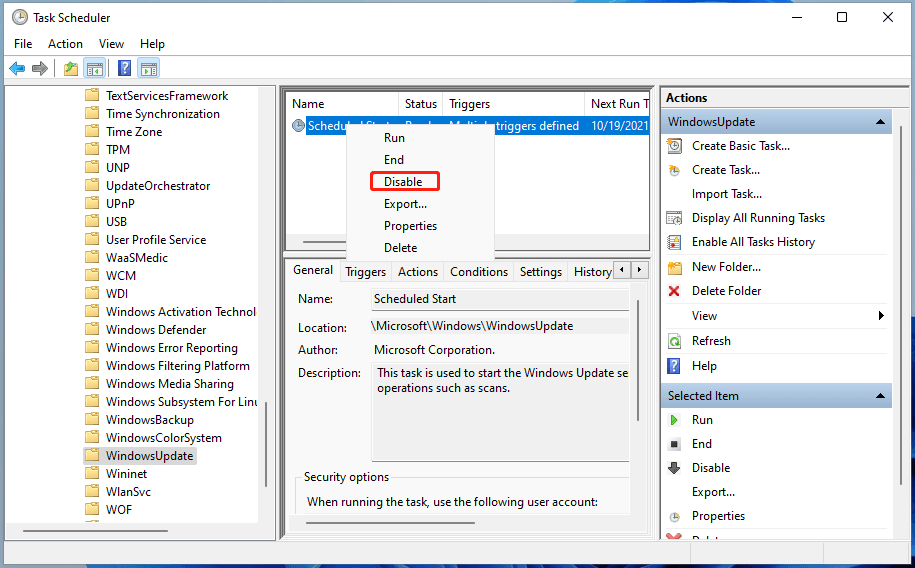This screenshot has width=915, height=568.
Task: Click Disable down-arrow icon in Selected Item
Action: click(675, 468)
